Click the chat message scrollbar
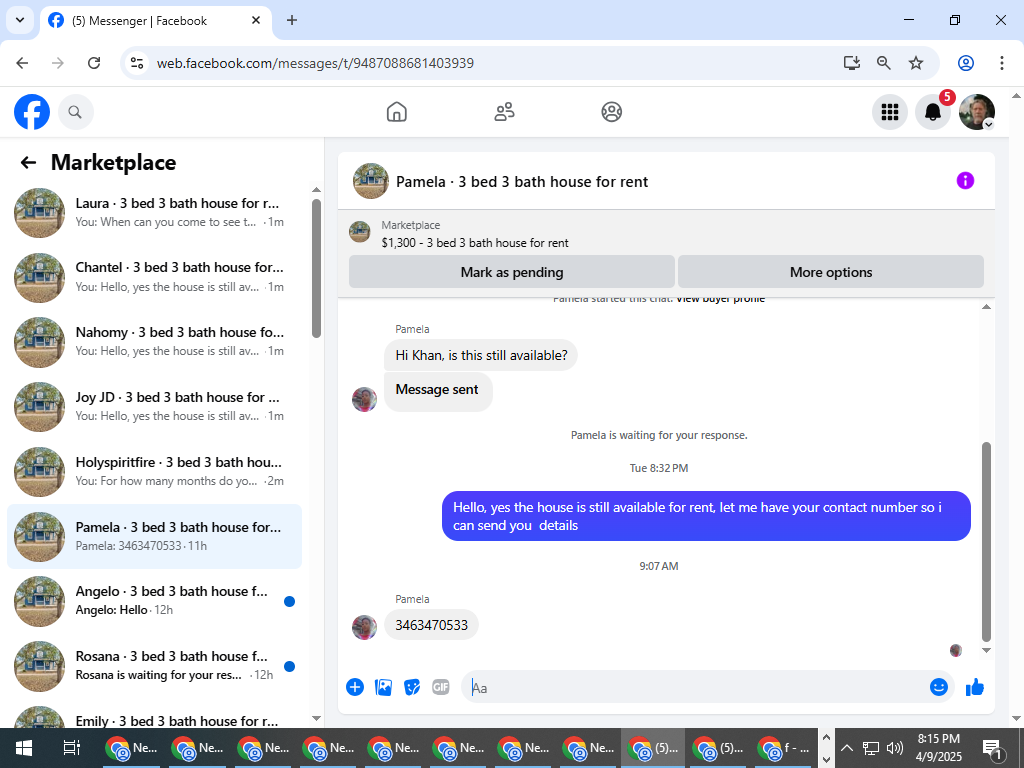Viewport: 1024px width, 768px height. pyautogui.click(x=986, y=542)
